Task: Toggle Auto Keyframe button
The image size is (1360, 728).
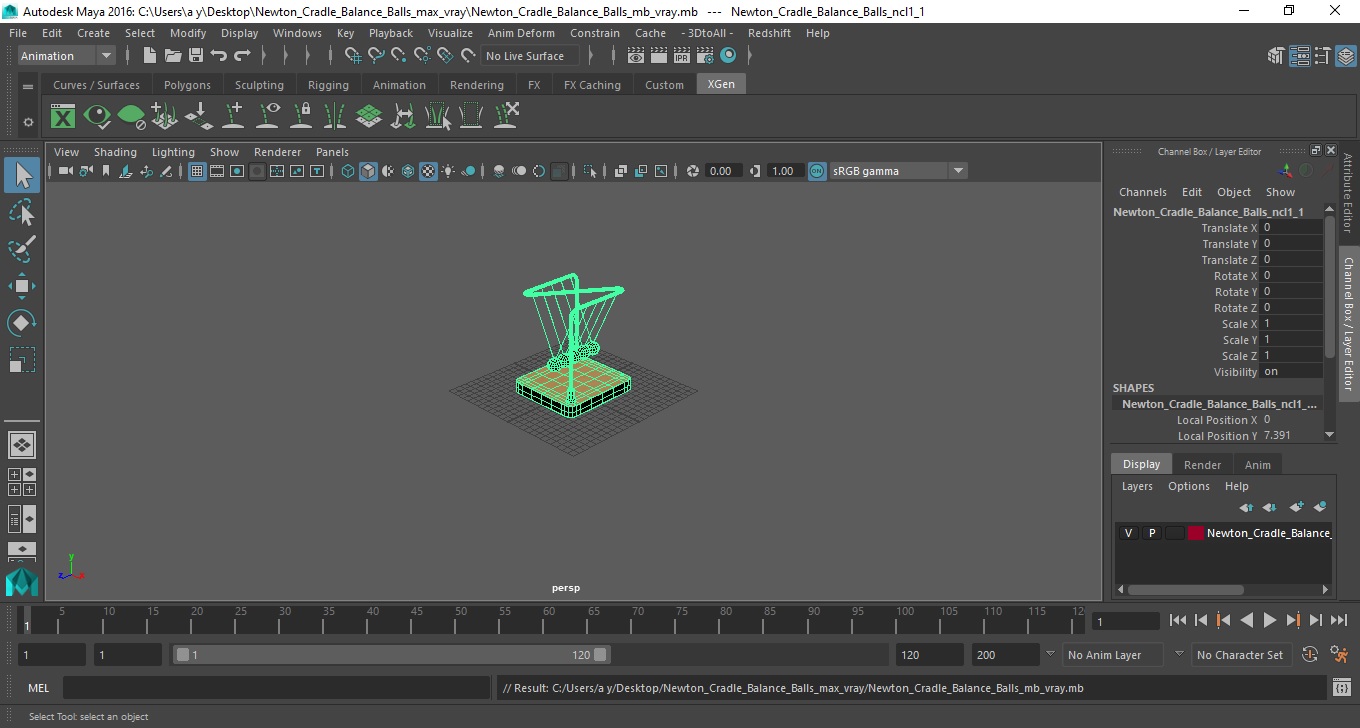Action: point(1310,655)
